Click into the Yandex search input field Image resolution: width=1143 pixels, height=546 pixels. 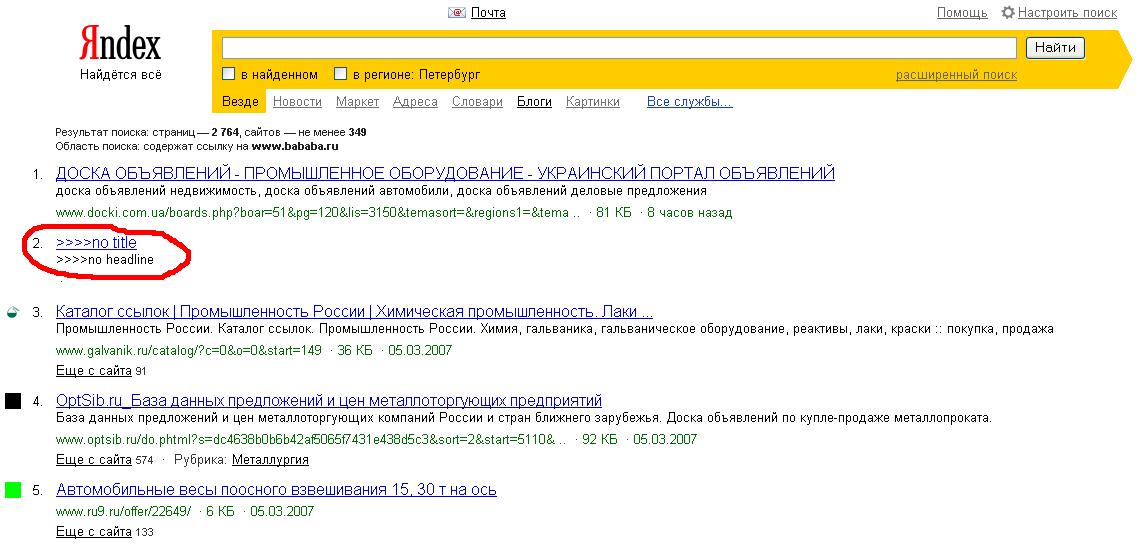pyautogui.click(x=618, y=48)
